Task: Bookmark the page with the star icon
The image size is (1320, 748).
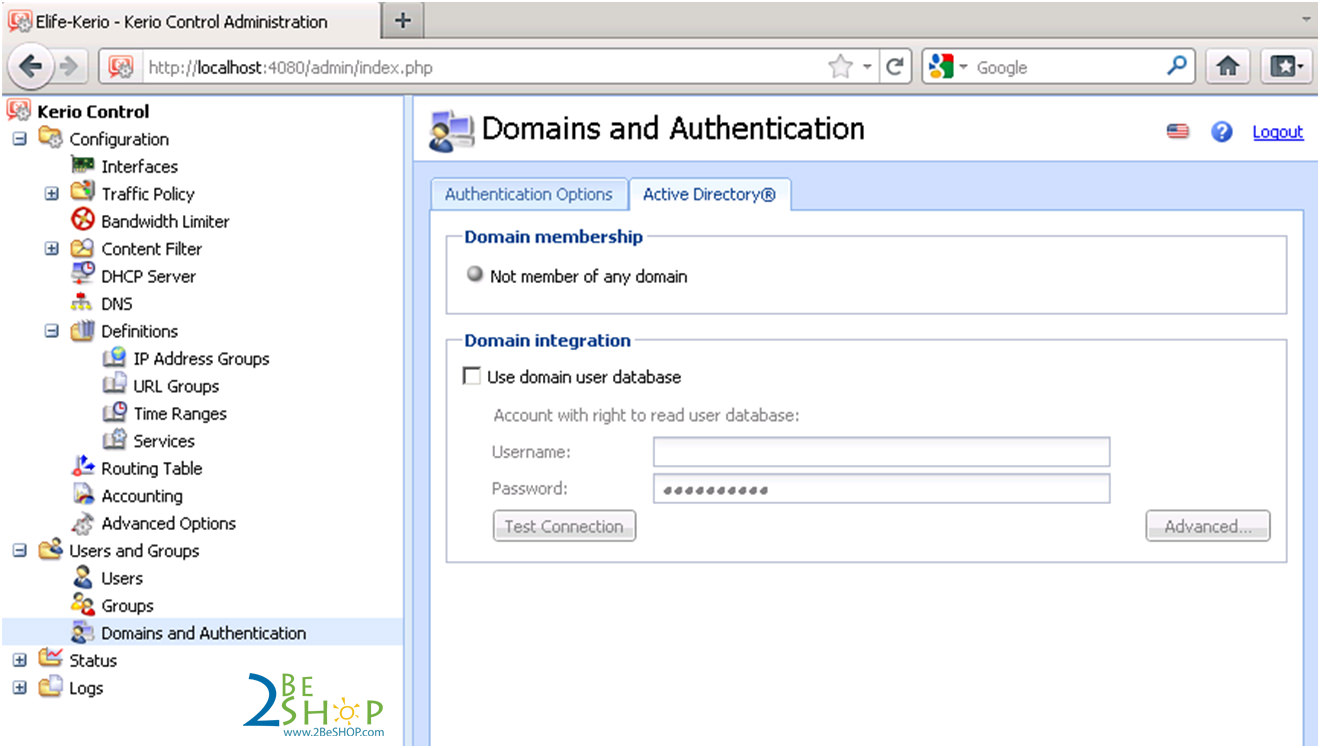Action: point(841,67)
